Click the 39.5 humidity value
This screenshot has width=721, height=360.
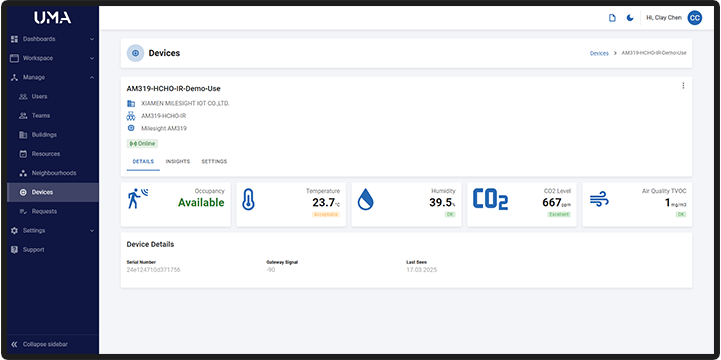pyautogui.click(x=440, y=203)
